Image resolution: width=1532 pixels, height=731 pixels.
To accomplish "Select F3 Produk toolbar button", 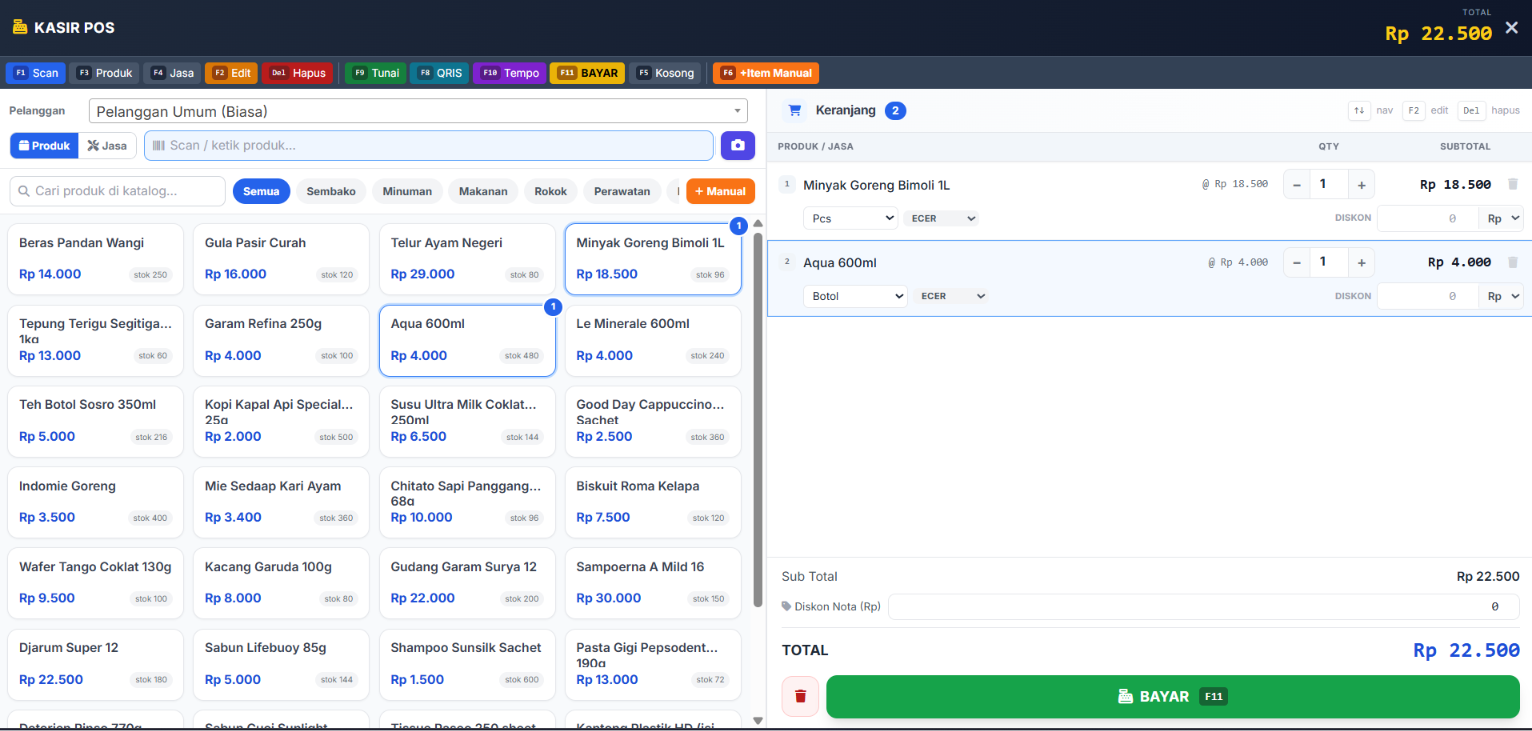I will (105, 73).
